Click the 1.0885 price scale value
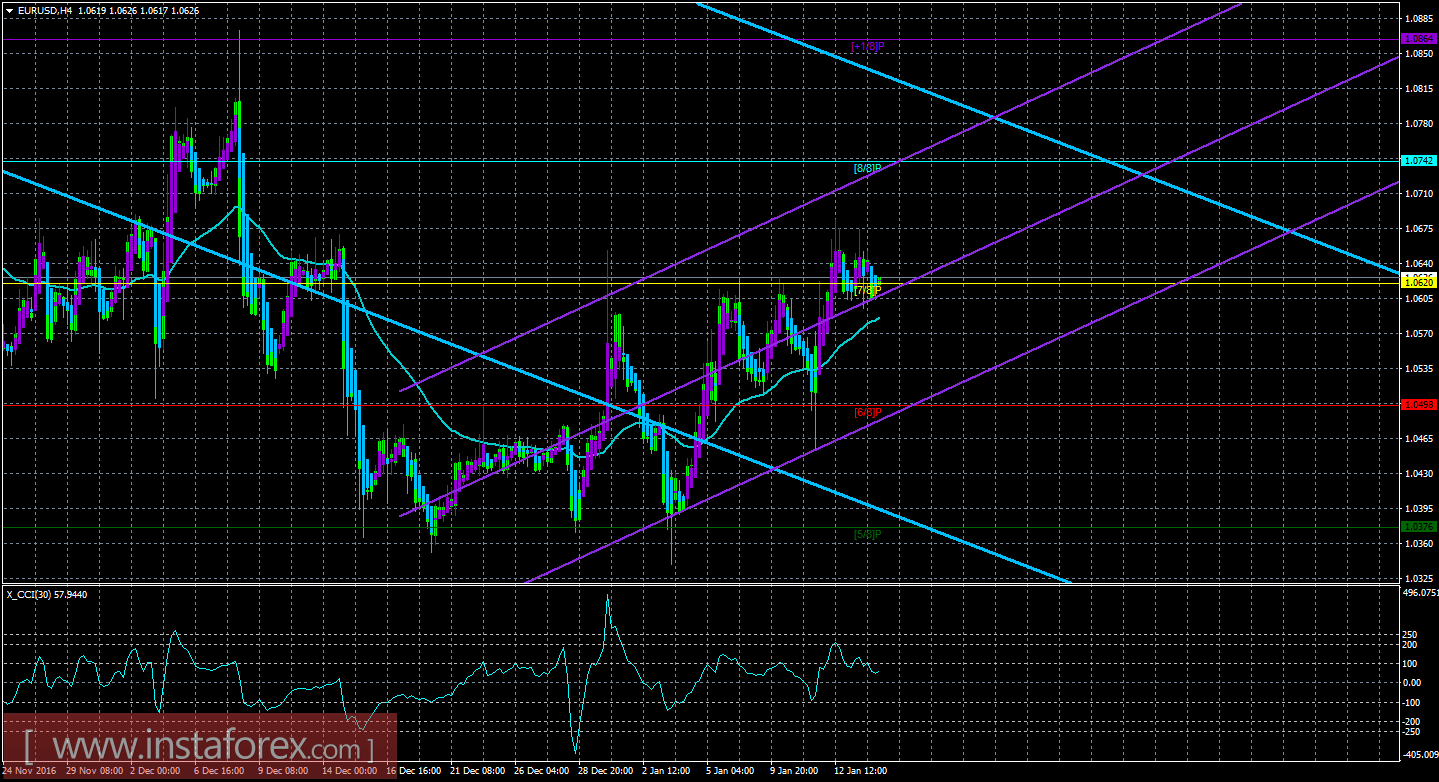Viewport: 1439px width, 782px height. click(1420, 19)
